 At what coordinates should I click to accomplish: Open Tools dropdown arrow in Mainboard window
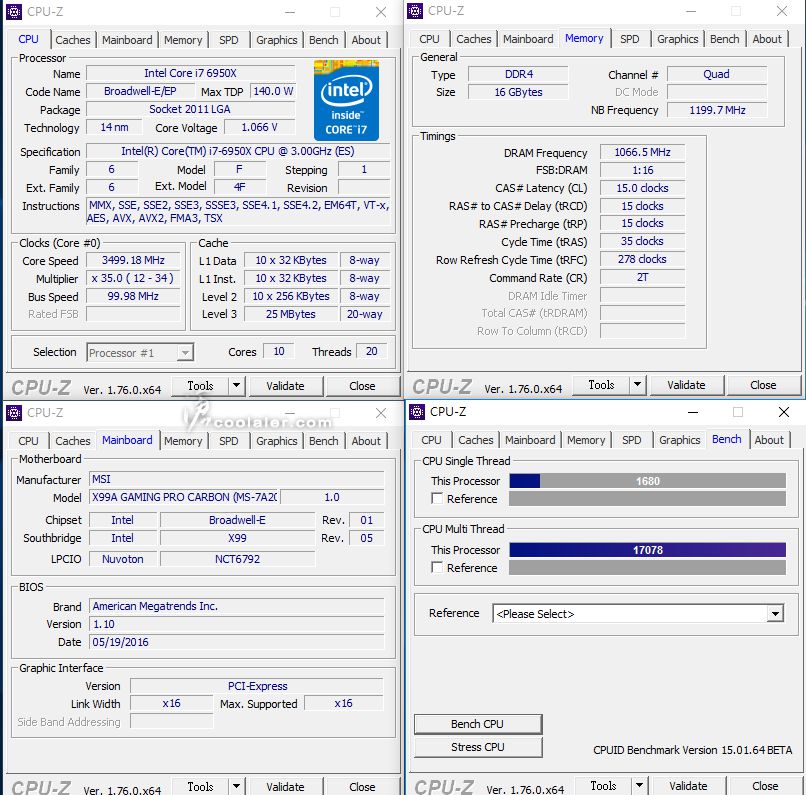236,786
